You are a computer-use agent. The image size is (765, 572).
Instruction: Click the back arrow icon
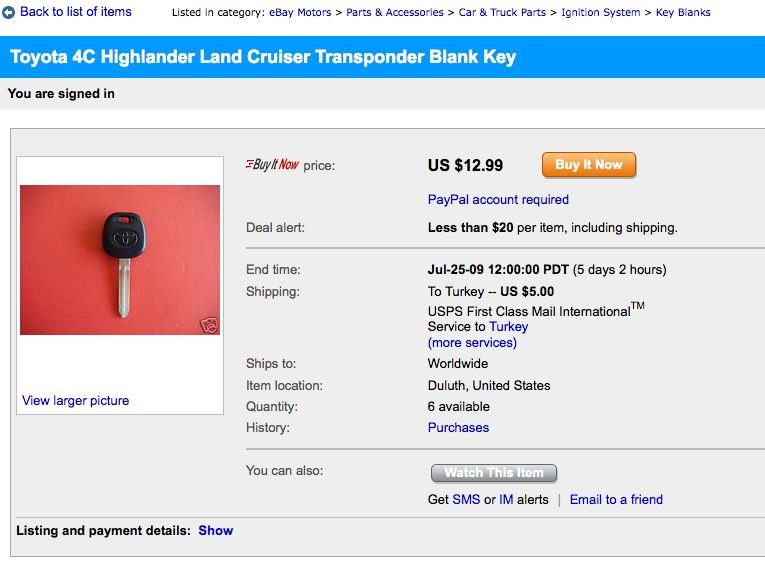coord(9,12)
